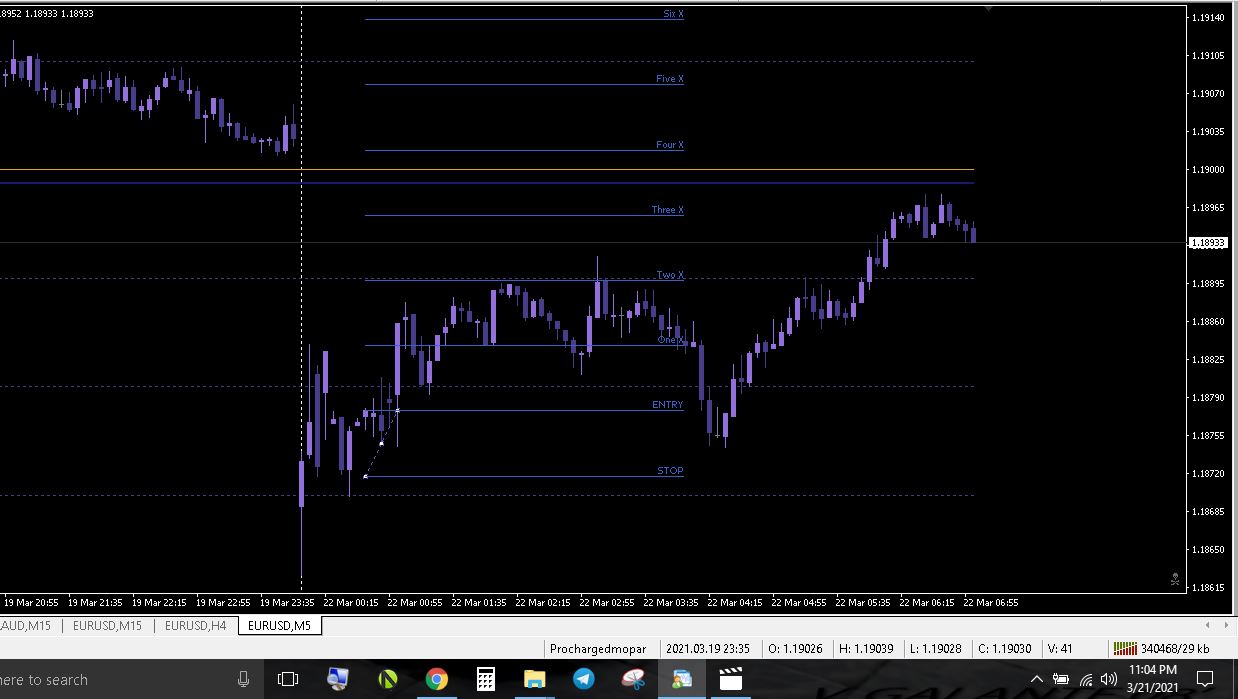Screen dimensions: 1238x699
Task: Open the notification center icon
Action: coord(1205,680)
